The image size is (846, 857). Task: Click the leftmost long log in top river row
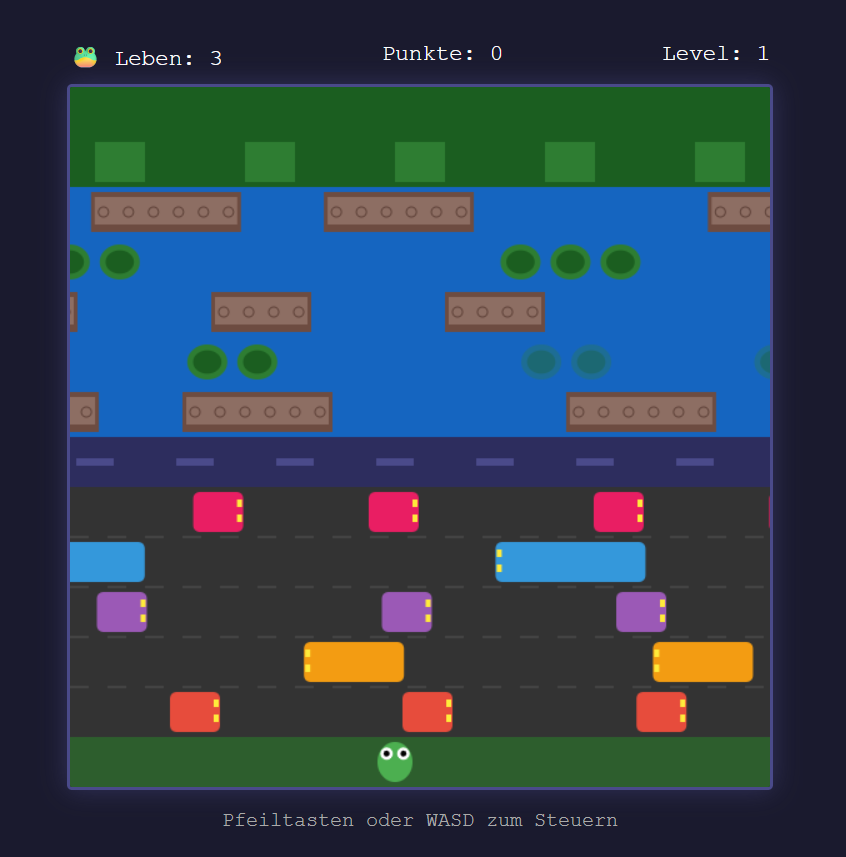(x=166, y=212)
